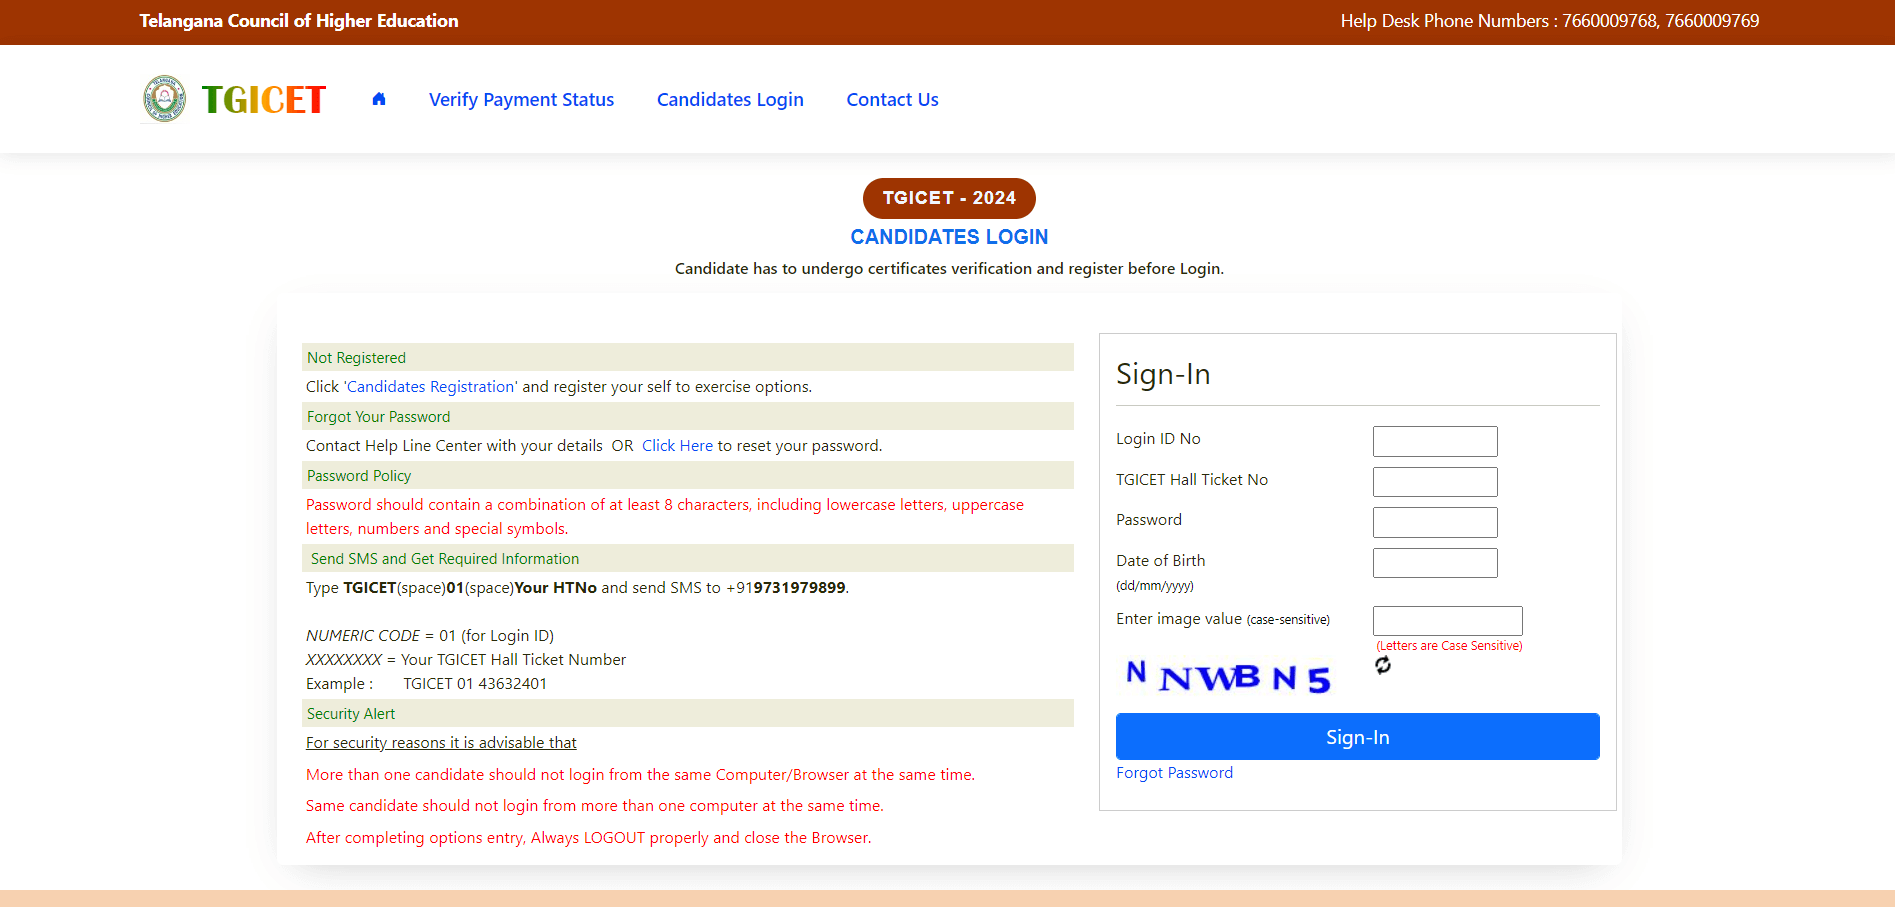The image size is (1895, 907).
Task: Click the 'NUMERIC CODE = 01' line
Action: tap(430, 636)
